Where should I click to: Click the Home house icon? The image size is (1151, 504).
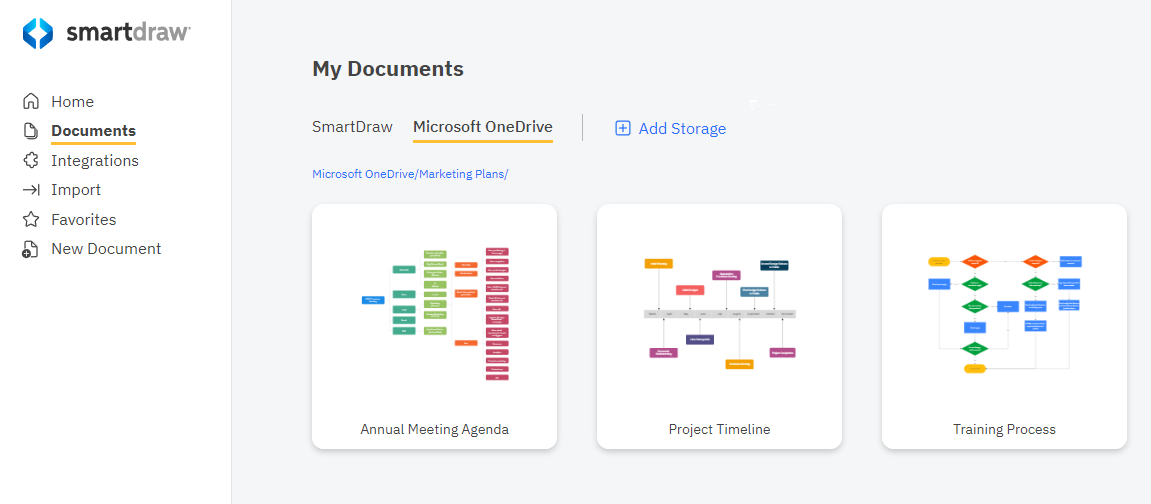tap(31, 101)
